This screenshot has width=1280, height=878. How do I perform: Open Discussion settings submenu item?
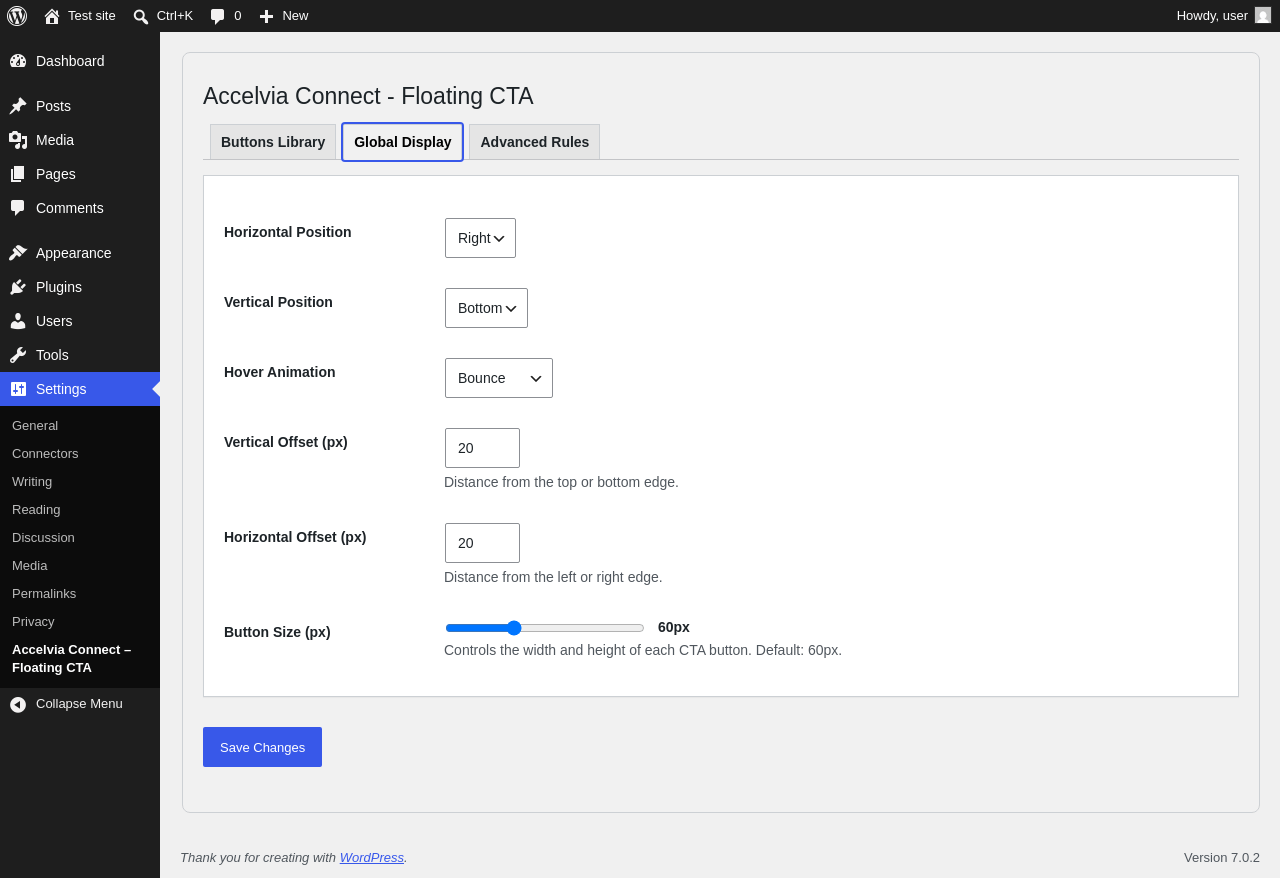click(x=43, y=538)
